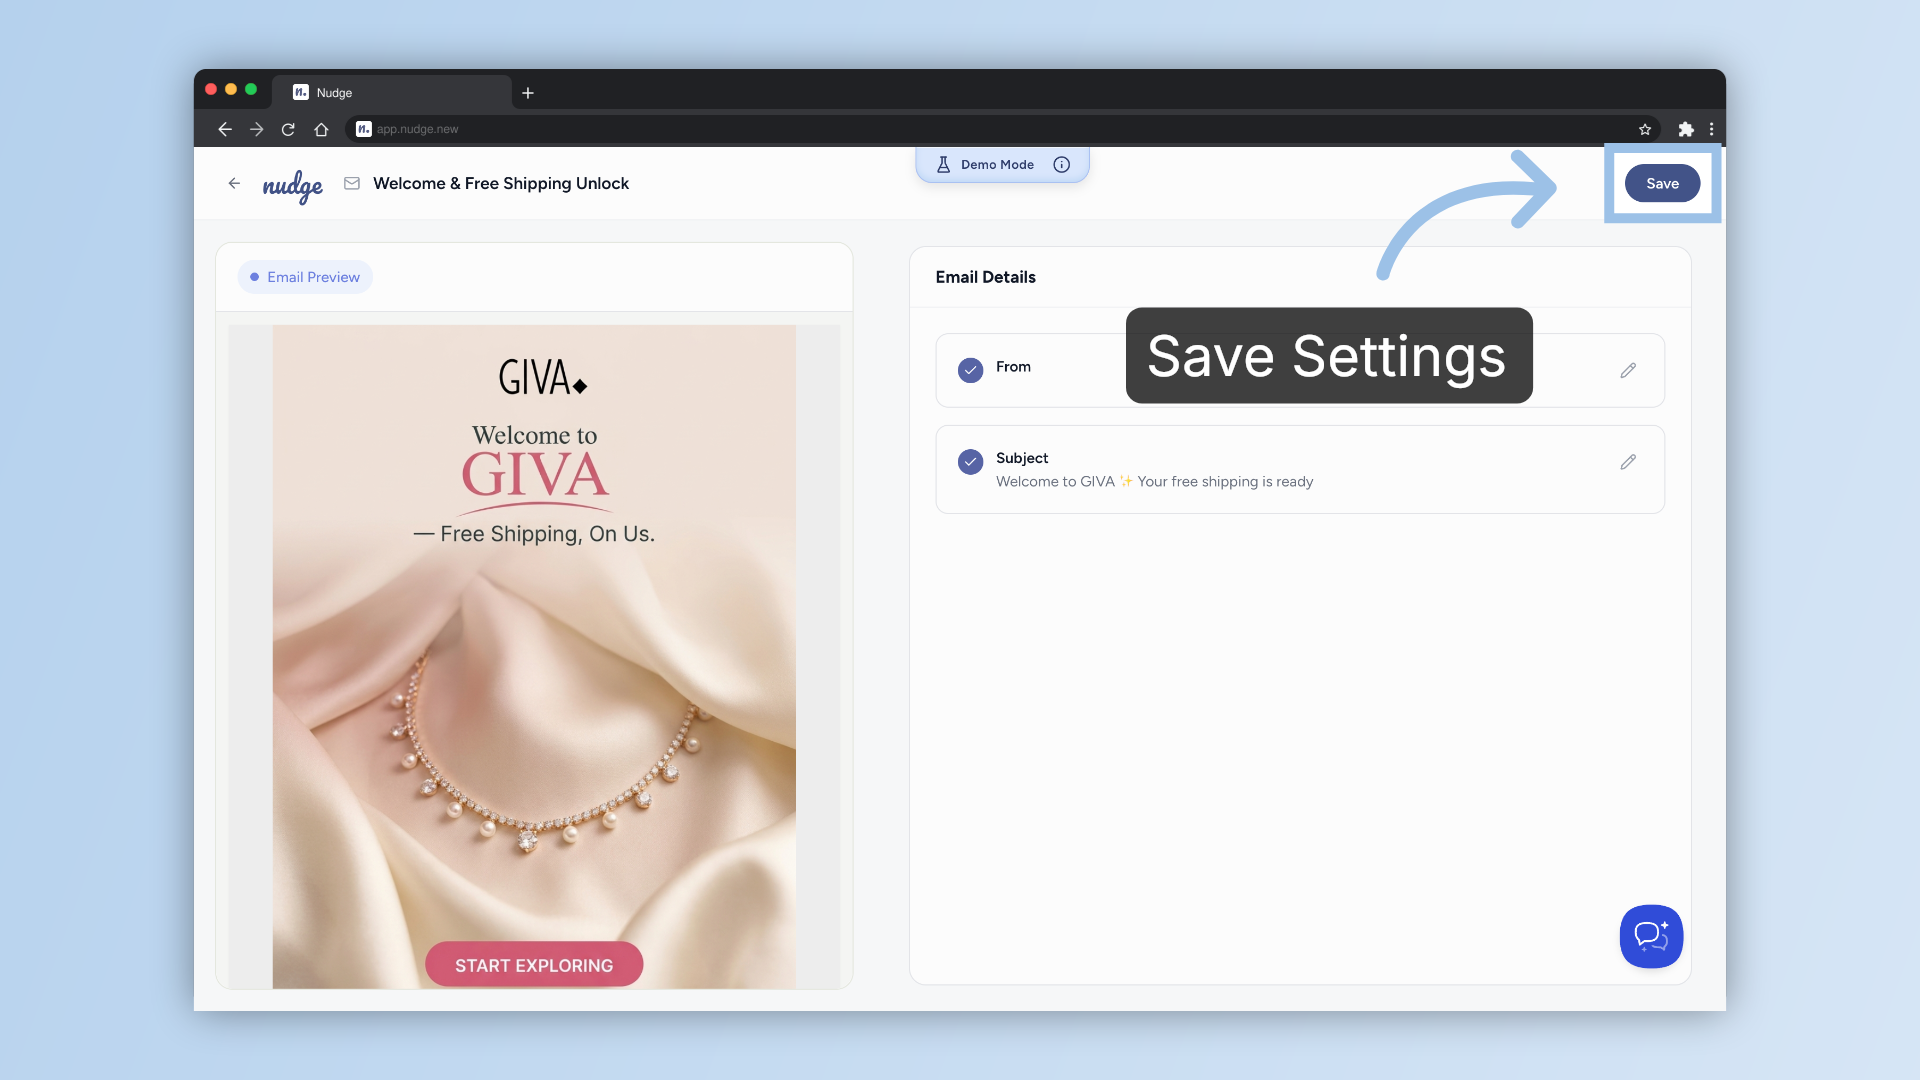Click the envelope icon beside the email title
Image resolution: width=1920 pixels, height=1080 pixels.
pyautogui.click(x=352, y=183)
